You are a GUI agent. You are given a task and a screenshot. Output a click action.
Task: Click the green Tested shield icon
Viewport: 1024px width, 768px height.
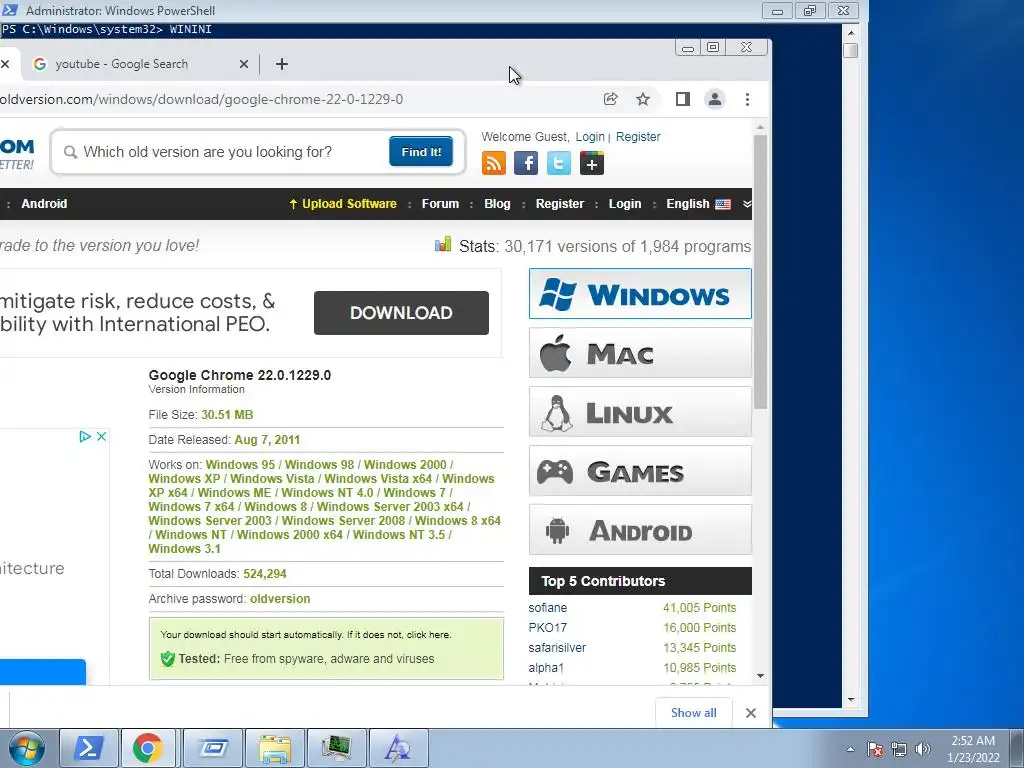pos(168,659)
